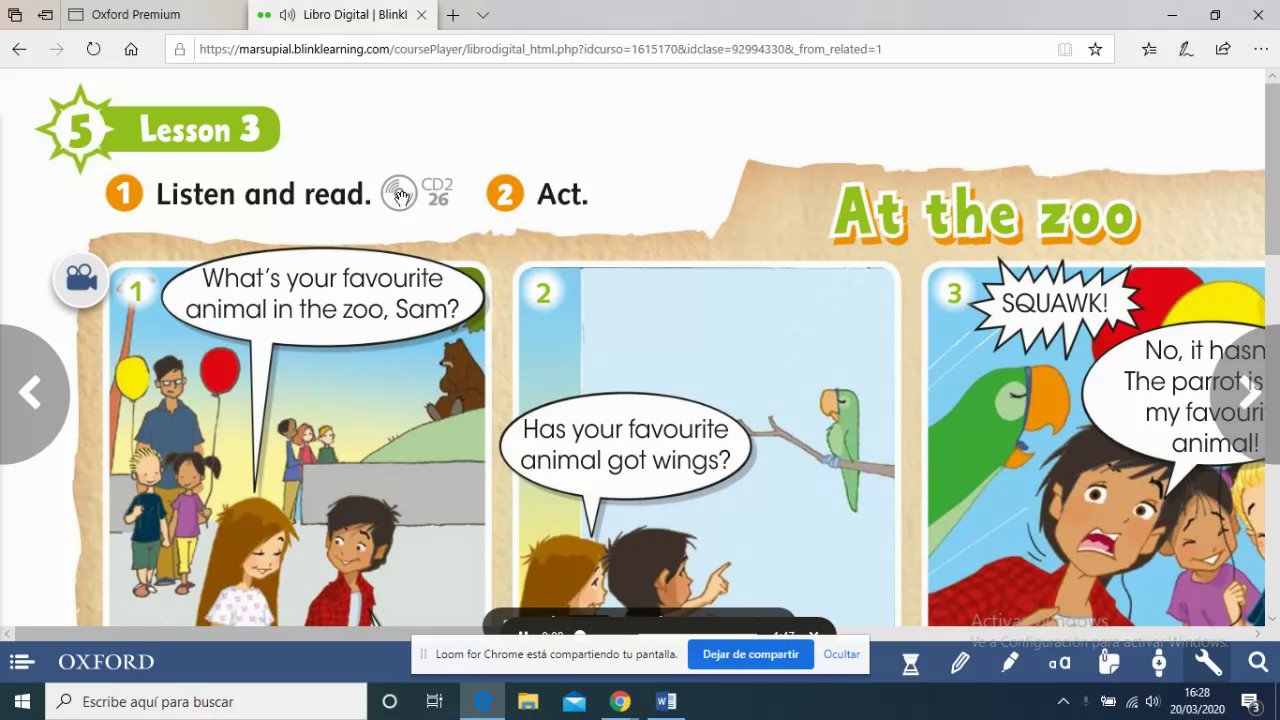Screen dimensions: 1280x720
Task: Click speech bubble 'Has your favourite animal got wings?'
Action: (x=625, y=445)
